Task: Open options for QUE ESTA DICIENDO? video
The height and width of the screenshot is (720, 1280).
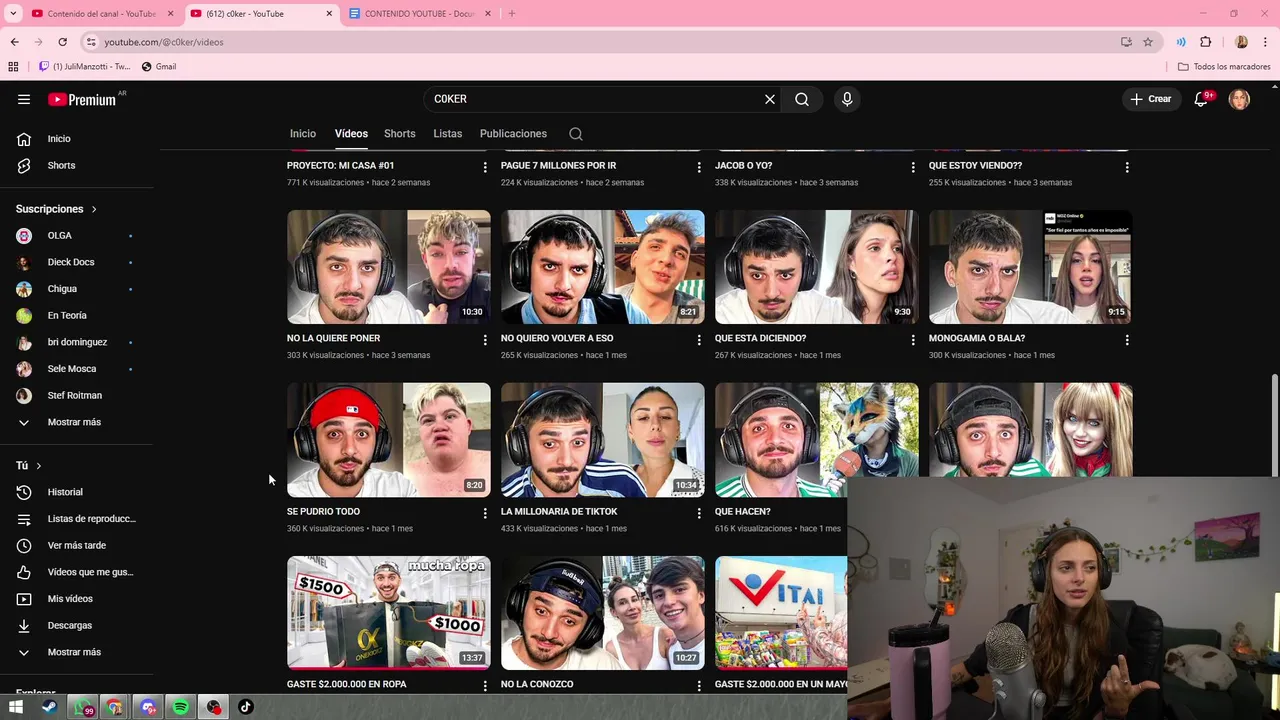Action: [913, 340]
